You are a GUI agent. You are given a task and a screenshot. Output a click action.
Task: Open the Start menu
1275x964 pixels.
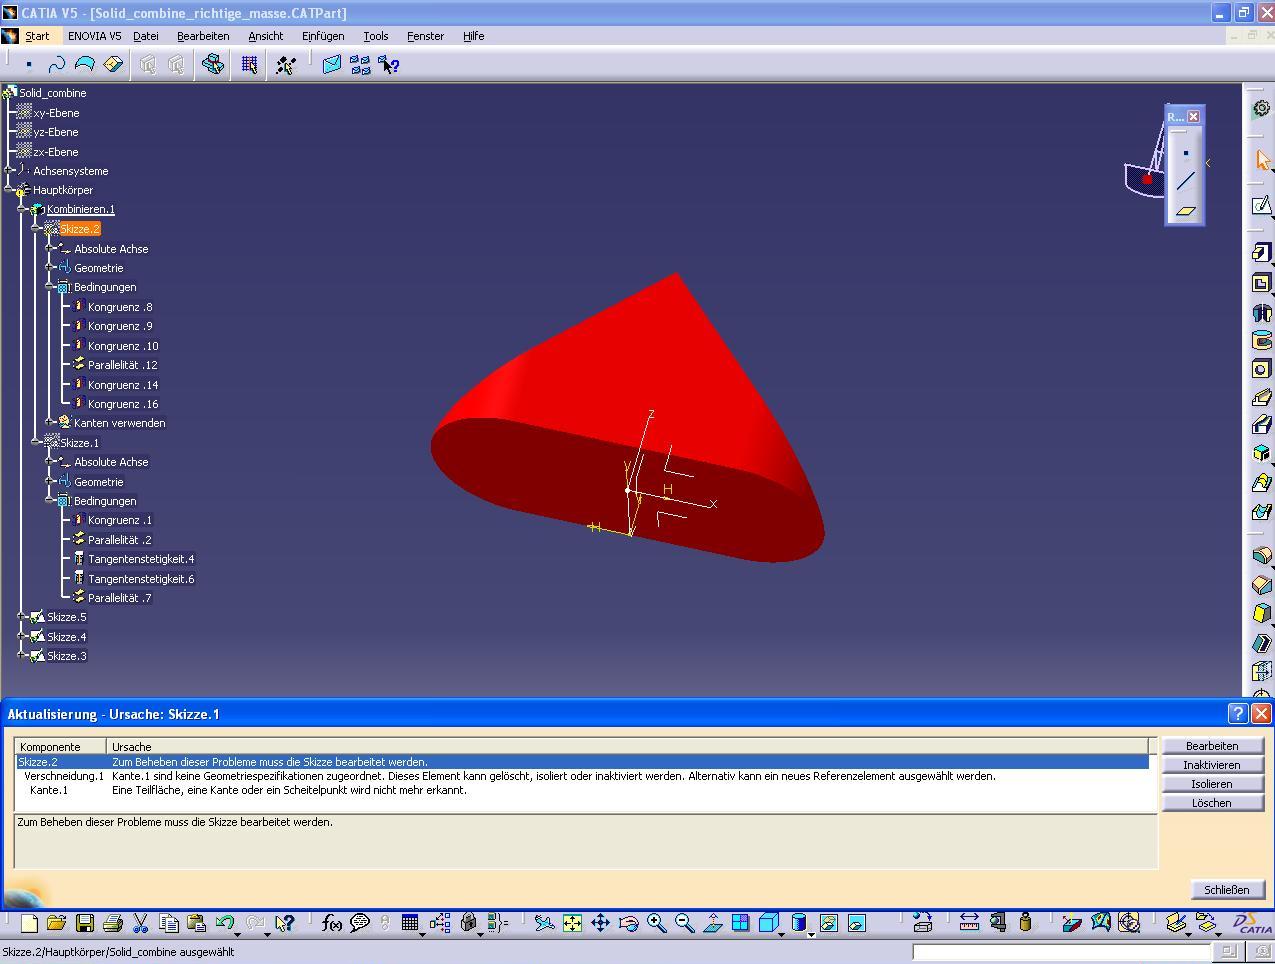(x=37, y=36)
